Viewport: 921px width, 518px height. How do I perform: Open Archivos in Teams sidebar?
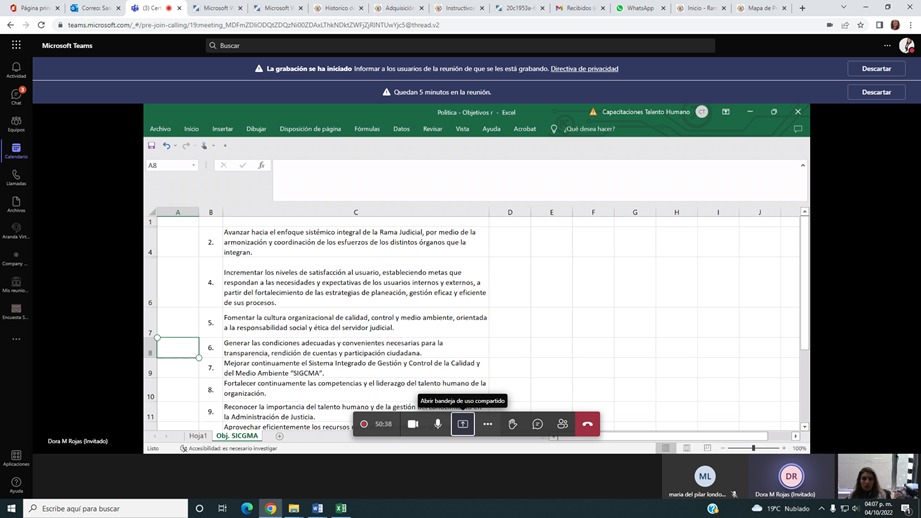[x=16, y=204]
